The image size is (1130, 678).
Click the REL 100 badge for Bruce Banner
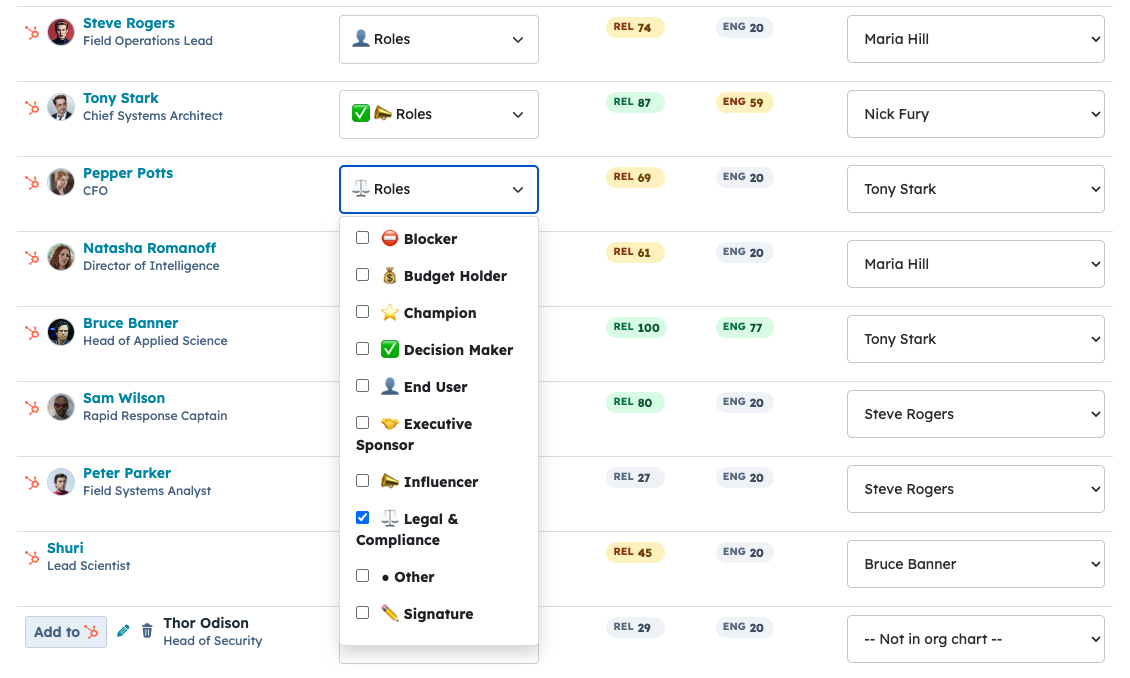636,327
